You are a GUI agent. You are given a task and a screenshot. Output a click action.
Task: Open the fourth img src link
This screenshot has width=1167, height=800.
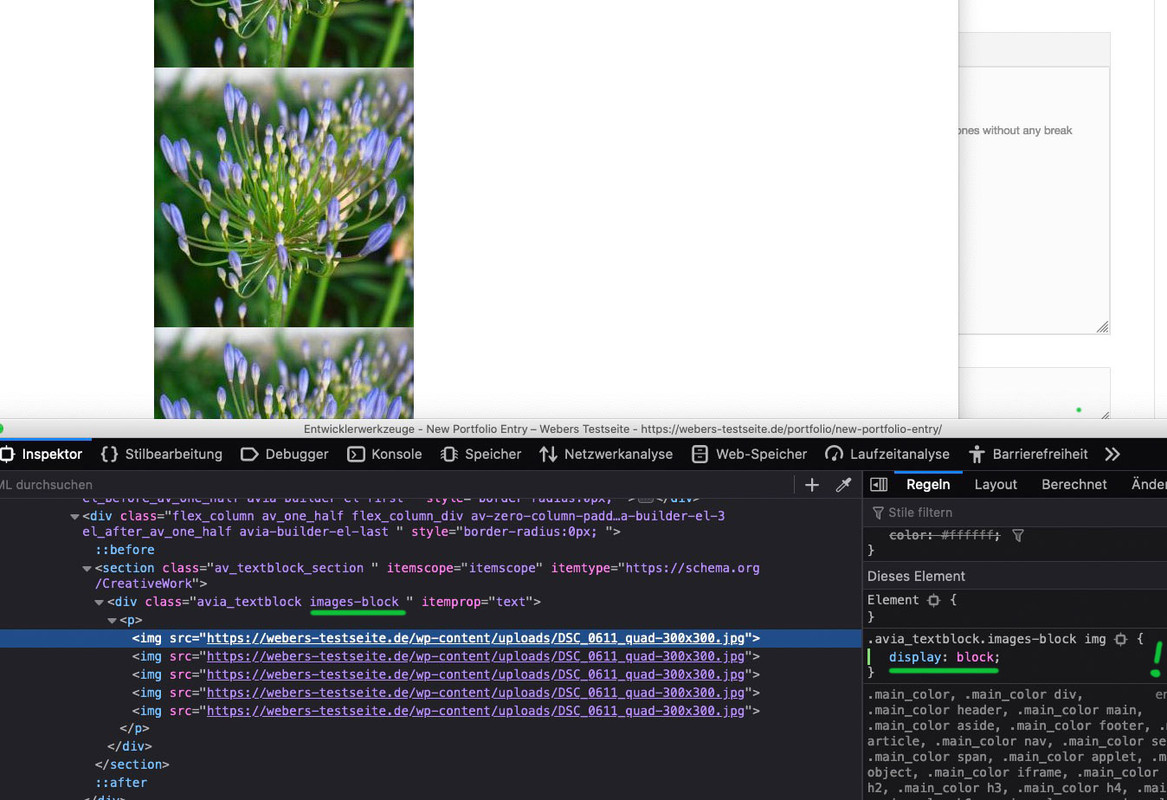point(476,693)
